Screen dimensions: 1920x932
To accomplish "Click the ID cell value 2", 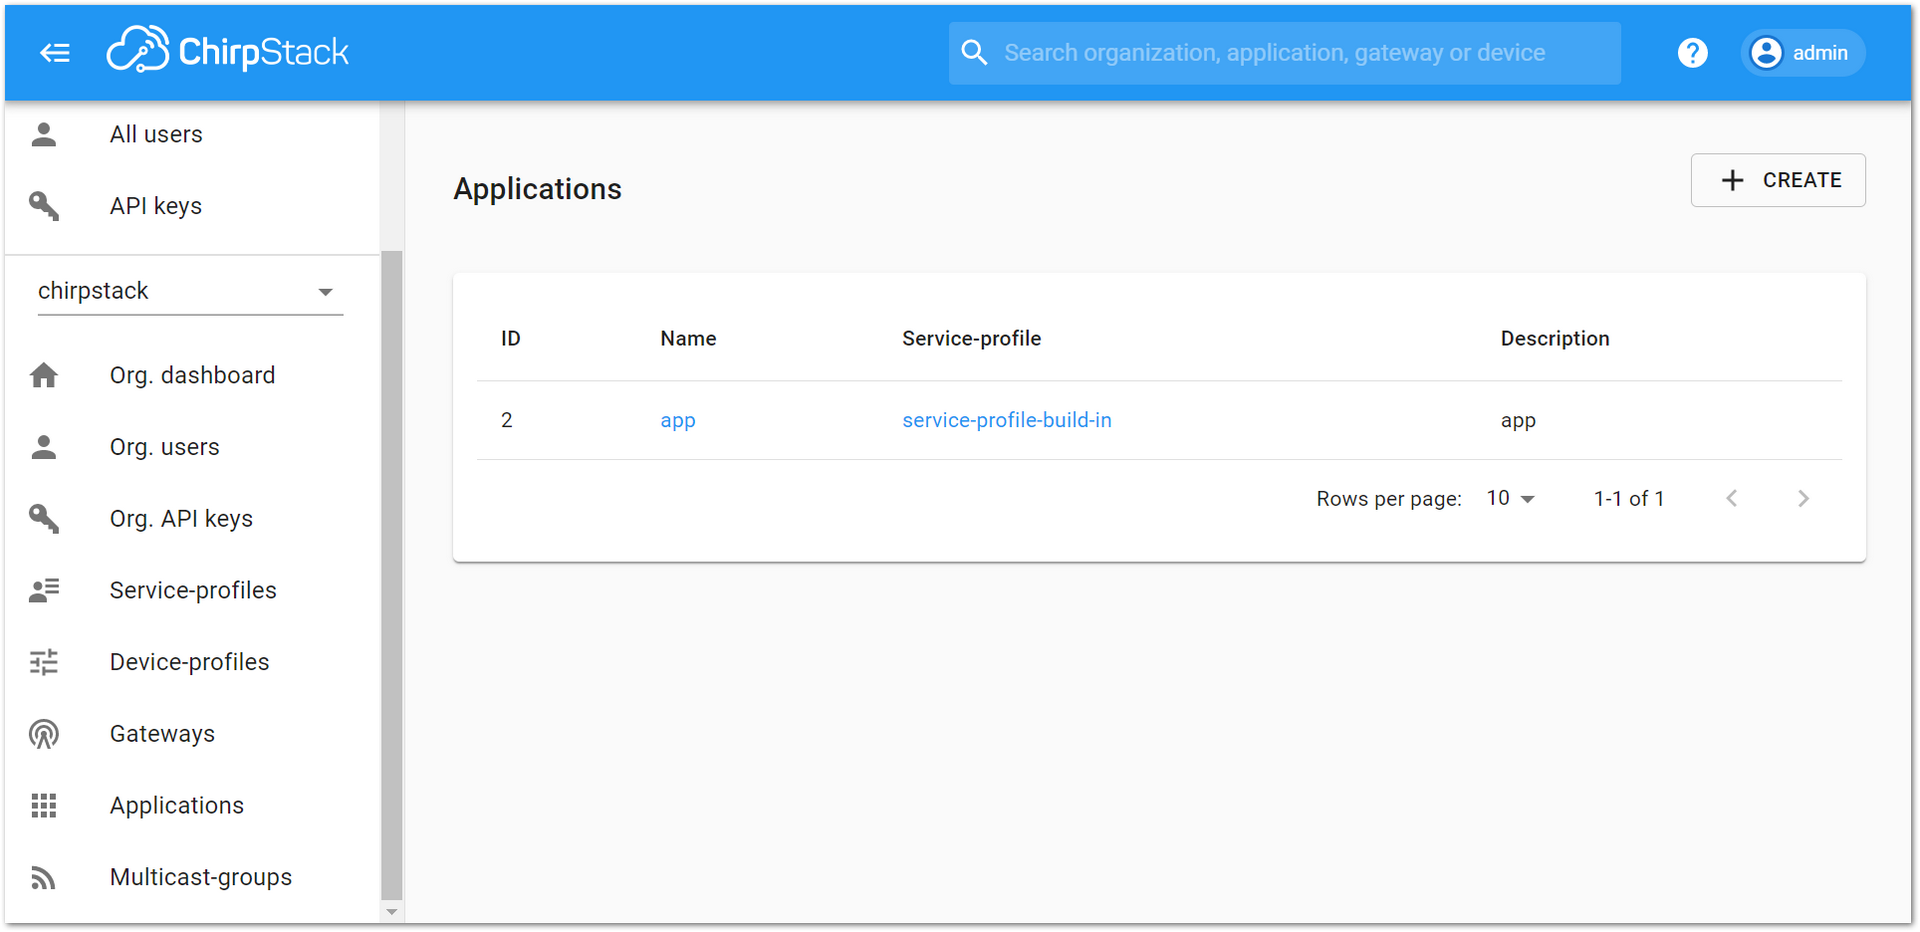I will point(507,420).
